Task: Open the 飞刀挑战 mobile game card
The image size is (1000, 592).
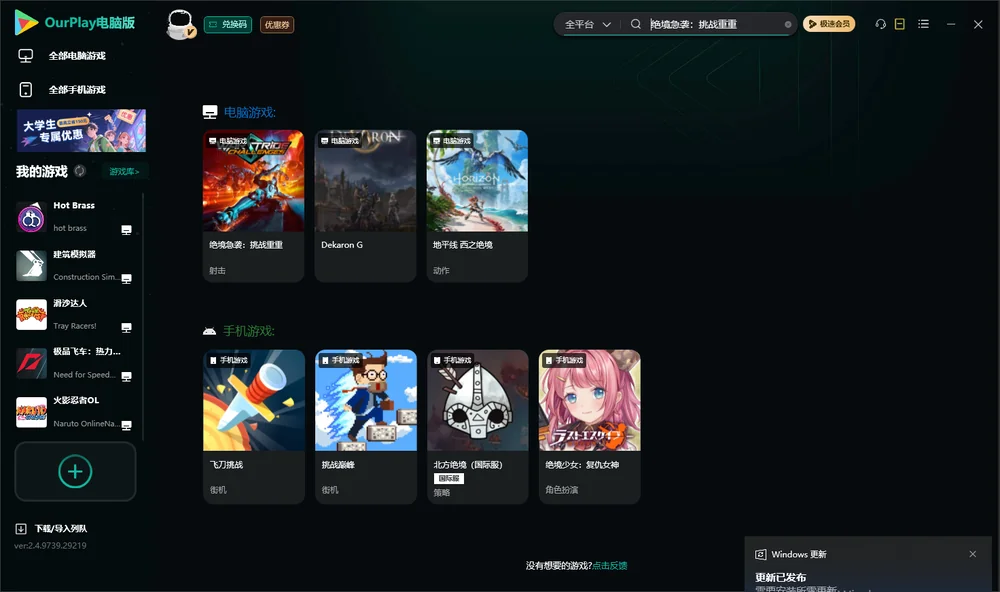Action: point(254,426)
